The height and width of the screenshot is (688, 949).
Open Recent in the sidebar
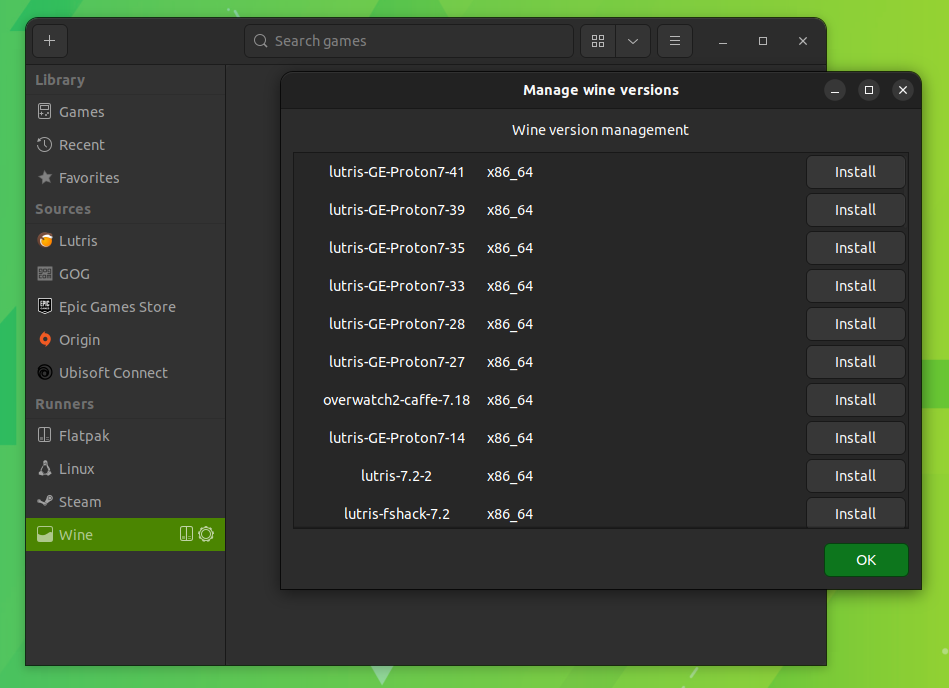(x=125, y=145)
